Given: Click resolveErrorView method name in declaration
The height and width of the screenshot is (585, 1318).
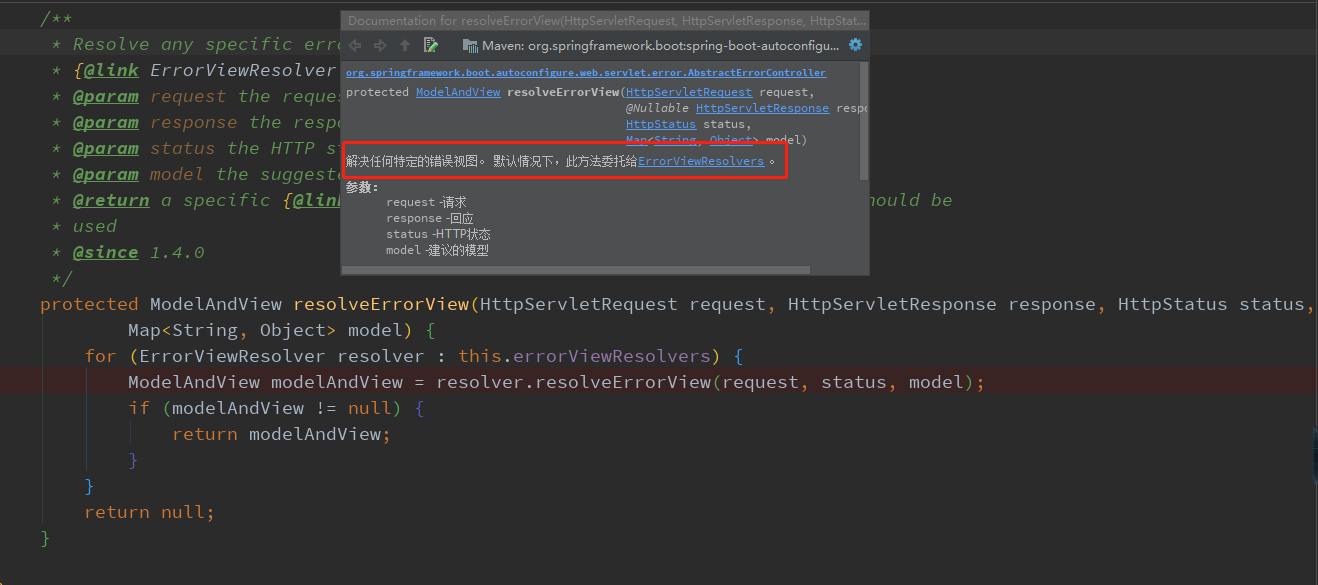Looking at the screenshot, I should [381, 304].
